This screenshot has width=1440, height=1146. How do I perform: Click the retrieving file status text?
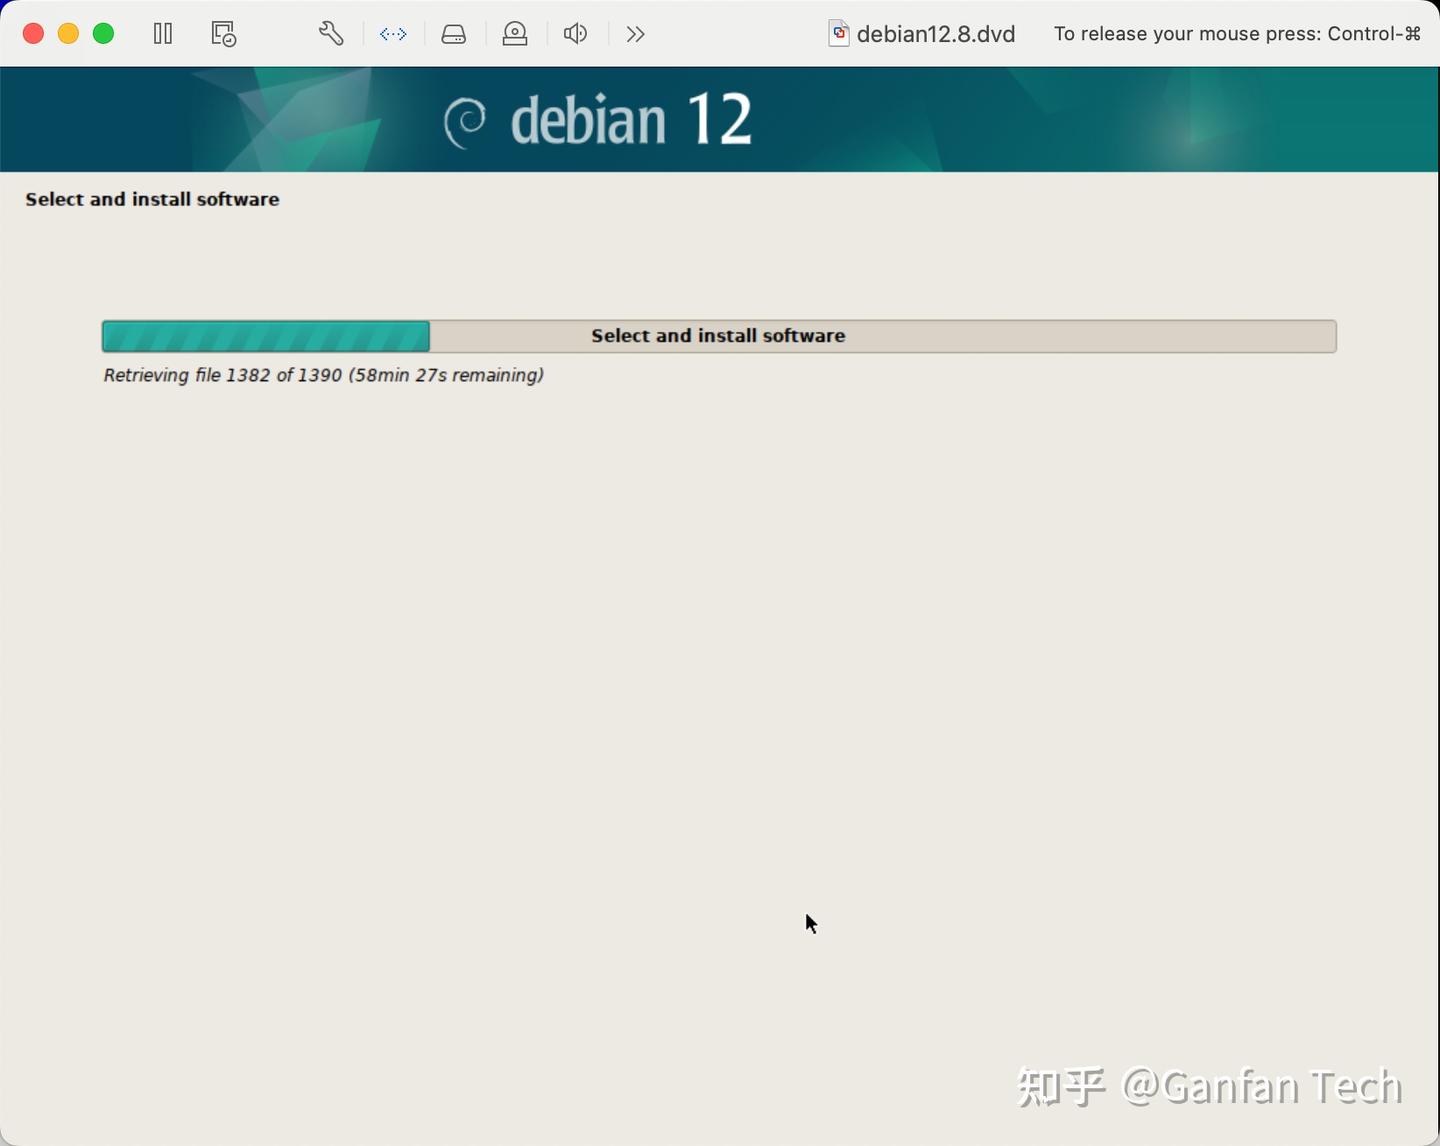[323, 375]
